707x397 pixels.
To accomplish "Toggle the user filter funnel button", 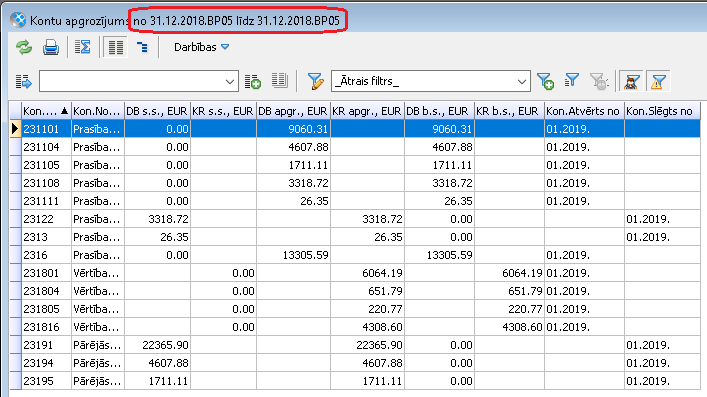I will point(631,82).
